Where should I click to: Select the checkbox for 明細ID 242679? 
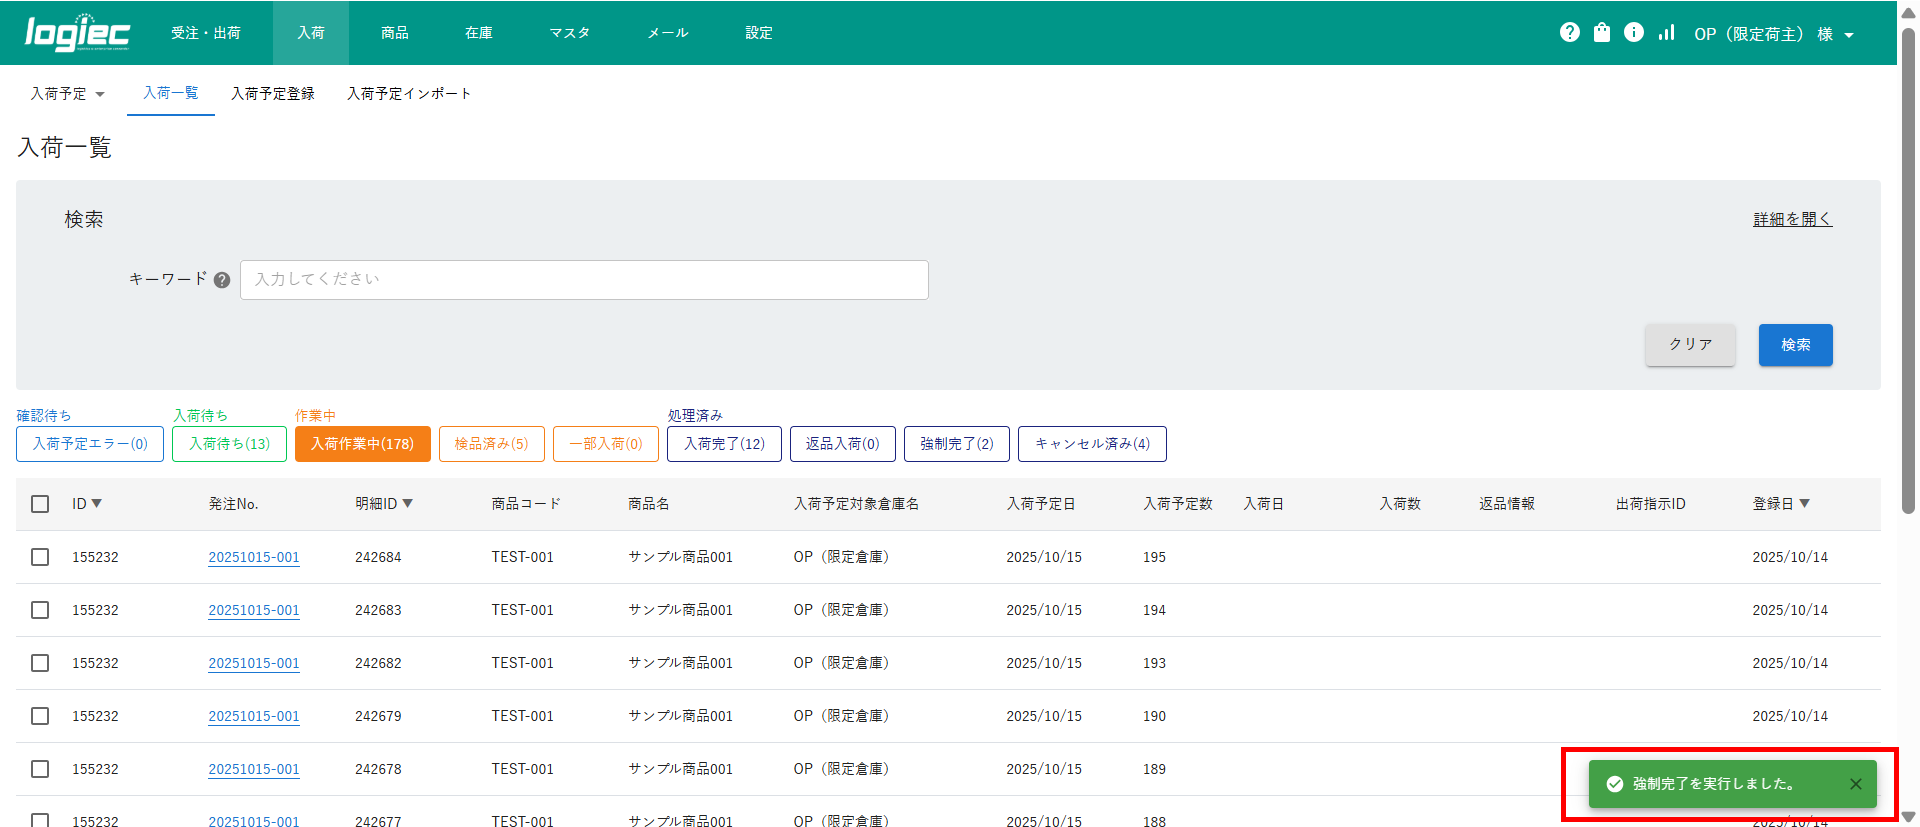click(x=40, y=716)
